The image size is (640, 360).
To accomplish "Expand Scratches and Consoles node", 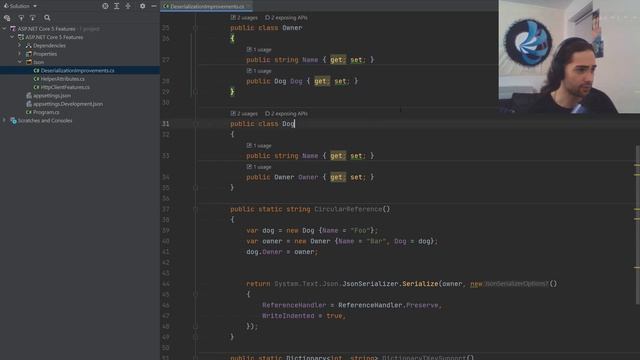I will pos(4,120).
